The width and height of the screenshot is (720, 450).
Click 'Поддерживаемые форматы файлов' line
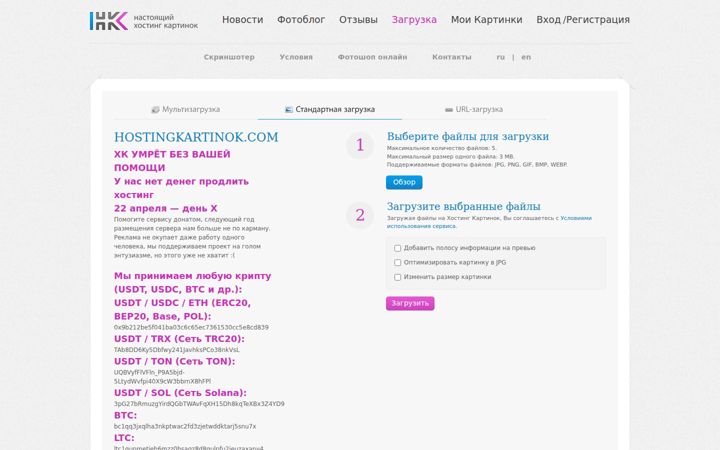(x=477, y=164)
